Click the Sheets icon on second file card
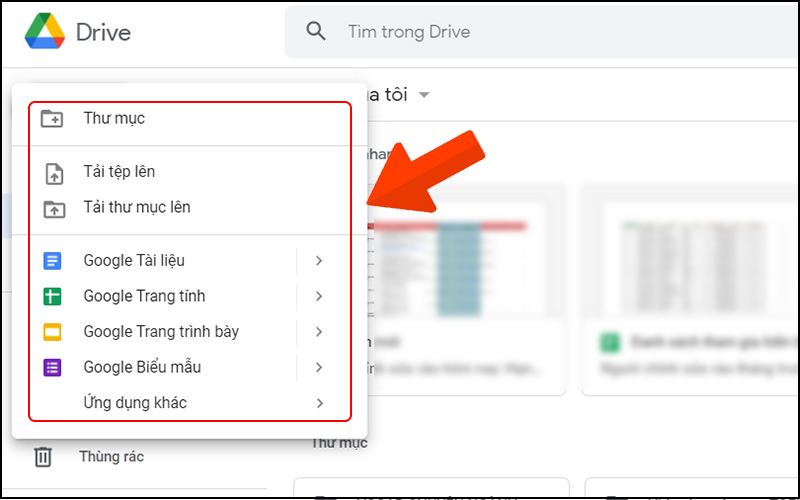 (x=610, y=342)
